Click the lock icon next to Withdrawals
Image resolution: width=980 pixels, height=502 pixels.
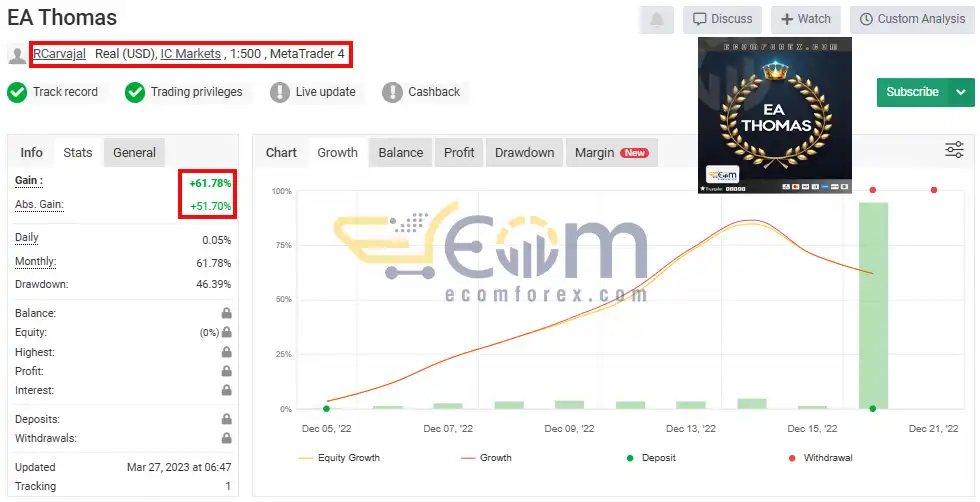tap(226, 438)
